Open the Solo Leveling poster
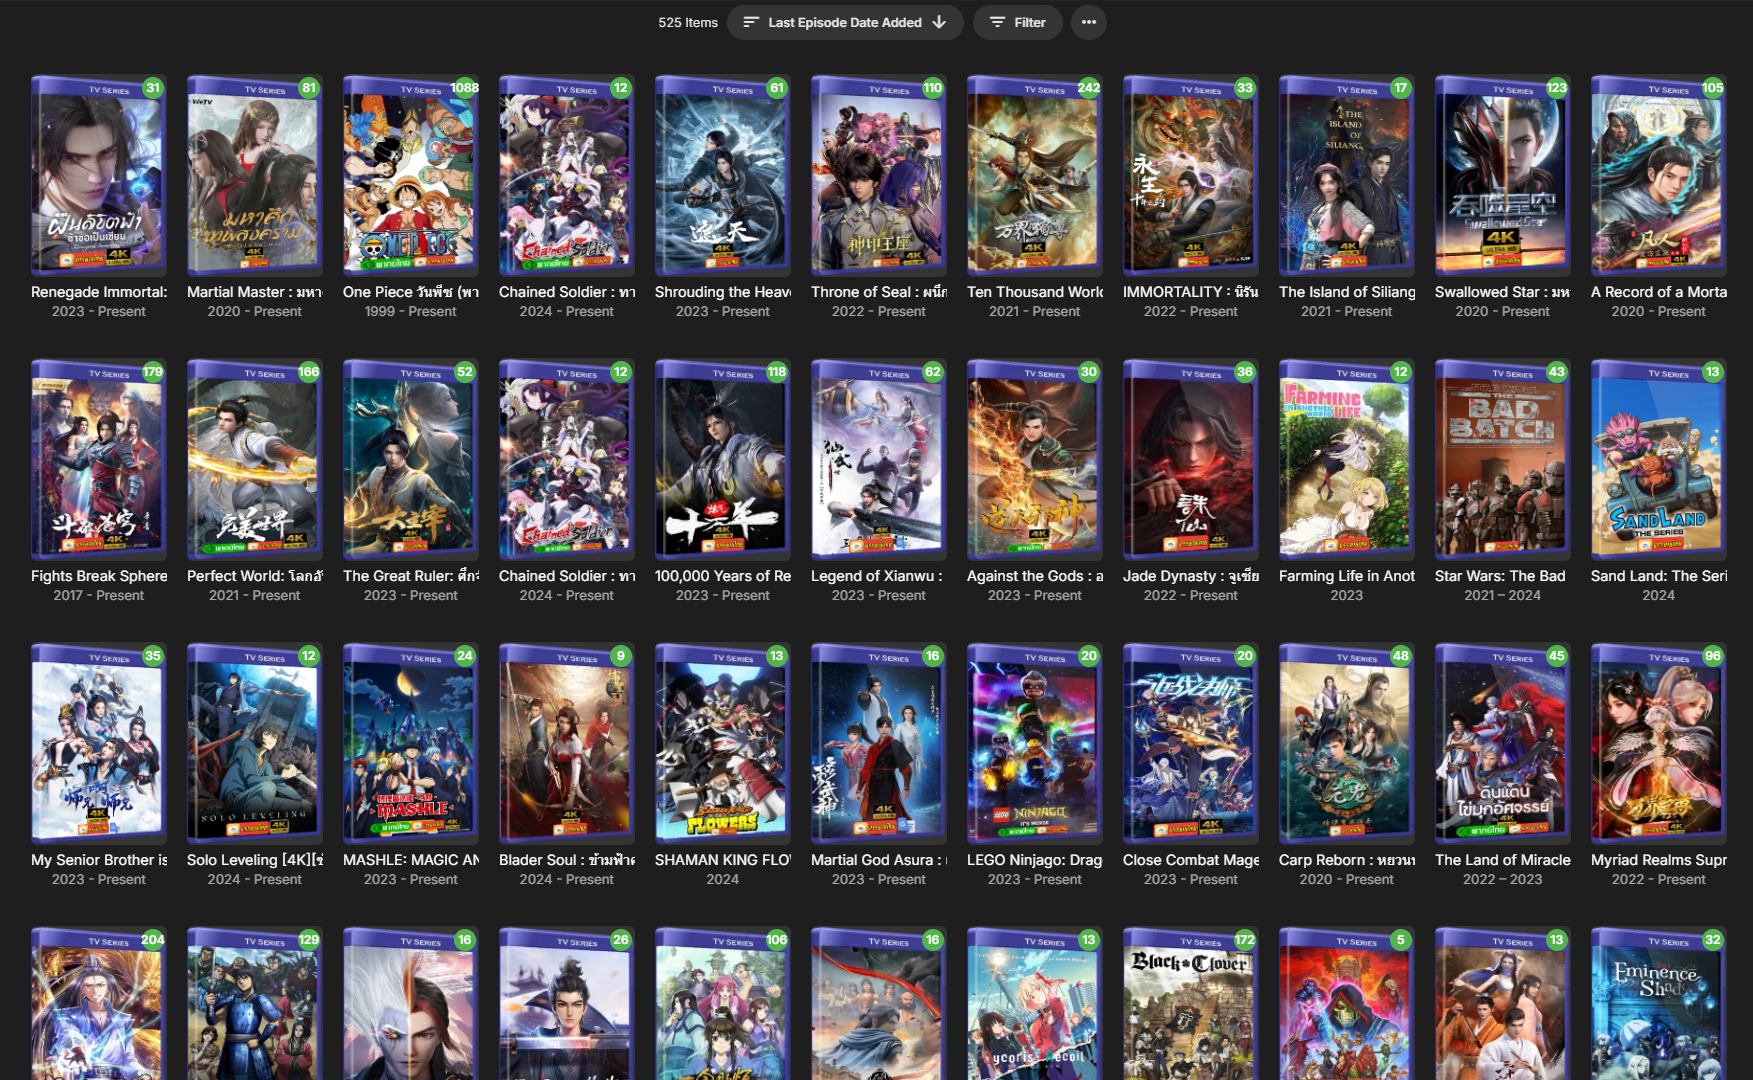This screenshot has width=1753, height=1080. [x=254, y=744]
